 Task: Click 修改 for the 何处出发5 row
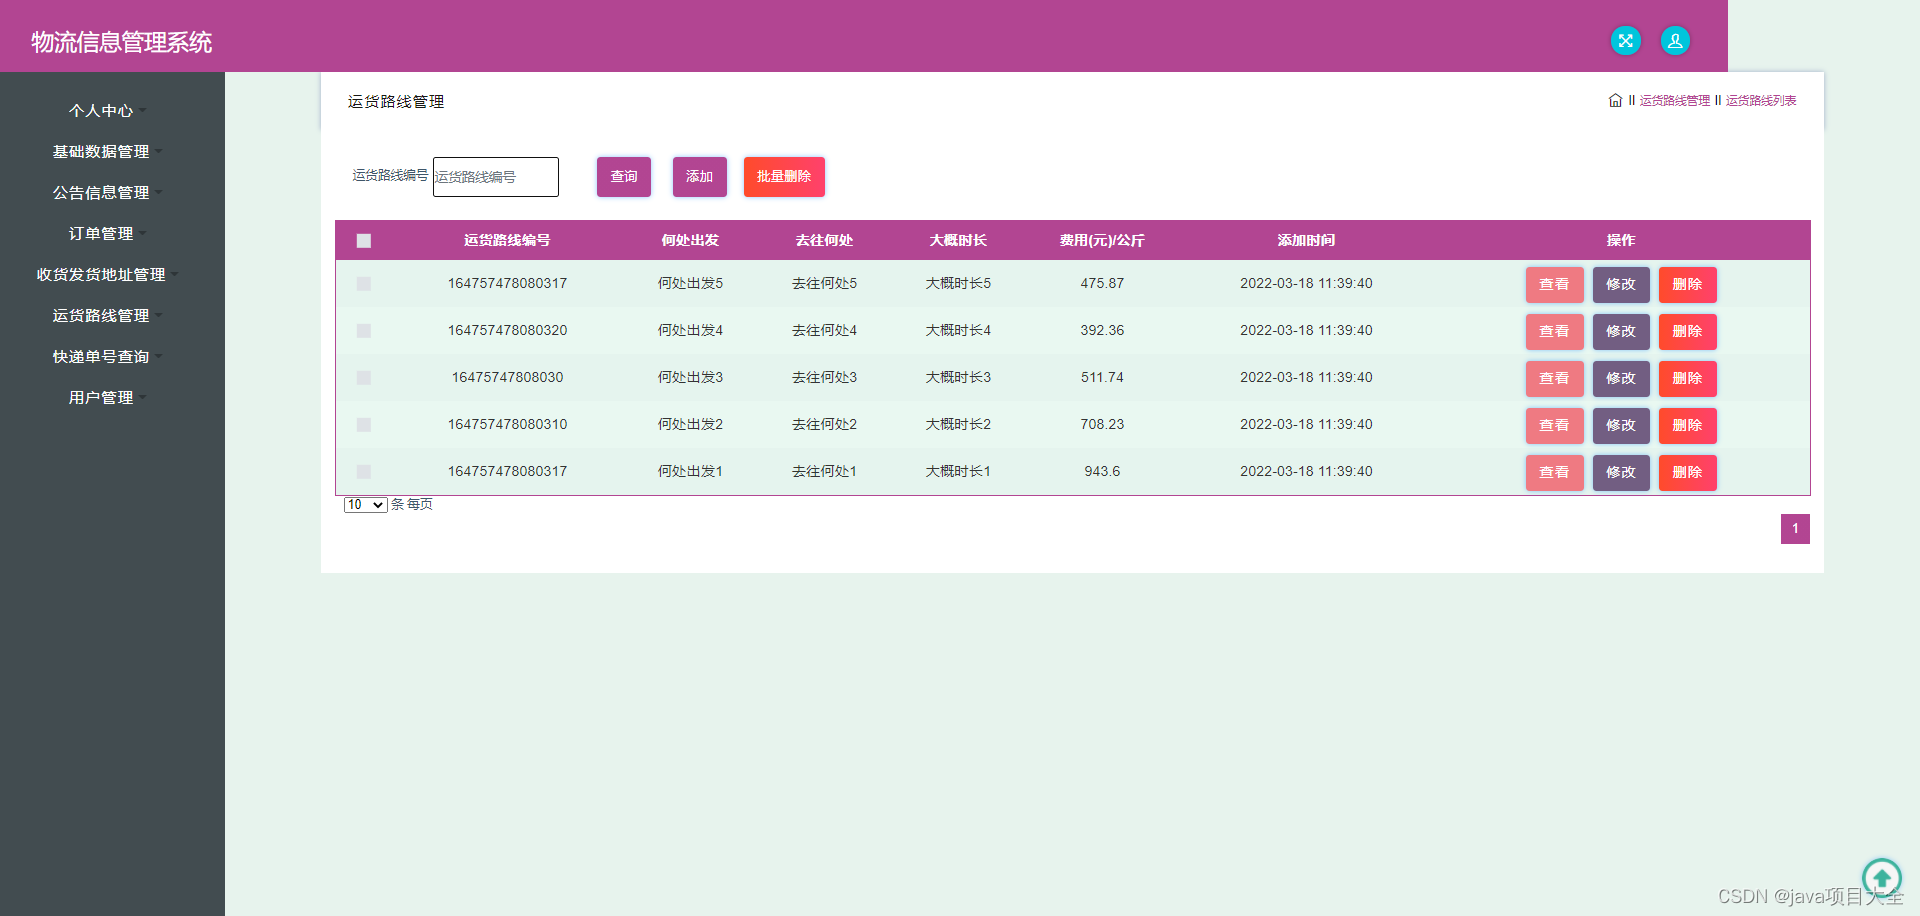click(x=1621, y=285)
